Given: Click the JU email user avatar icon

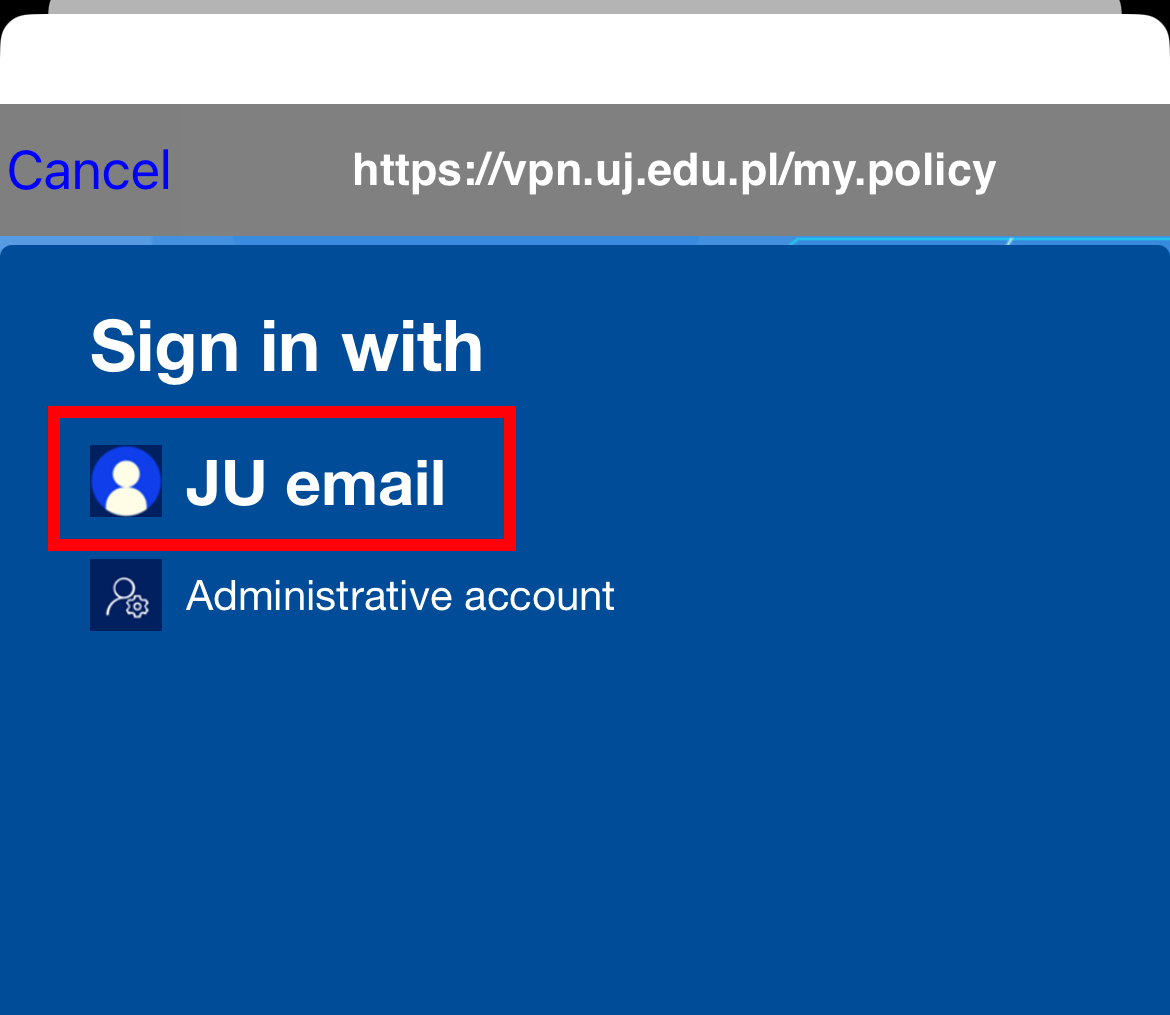Looking at the screenshot, I should 126,481.
